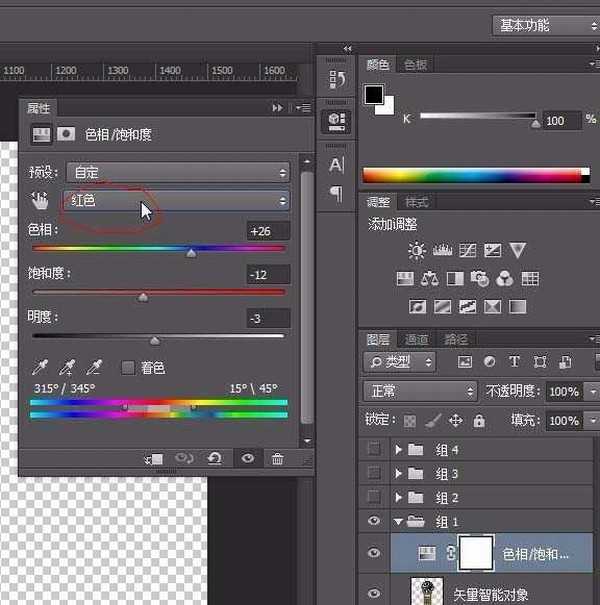Pick the add-to-sample eyedropper

(68, 368)
